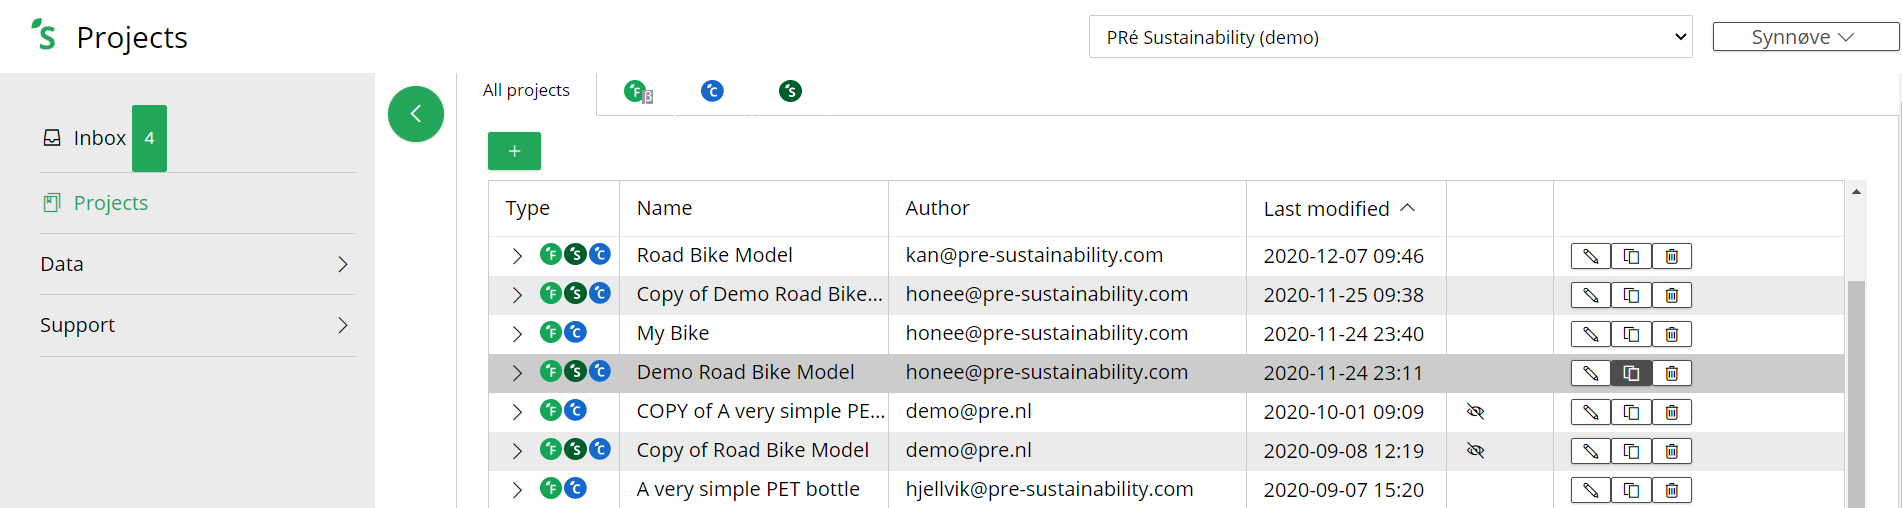Screen dimensions: 1902x508
Task: Sort by the Last modified column
Action: tap(1339, 208)
